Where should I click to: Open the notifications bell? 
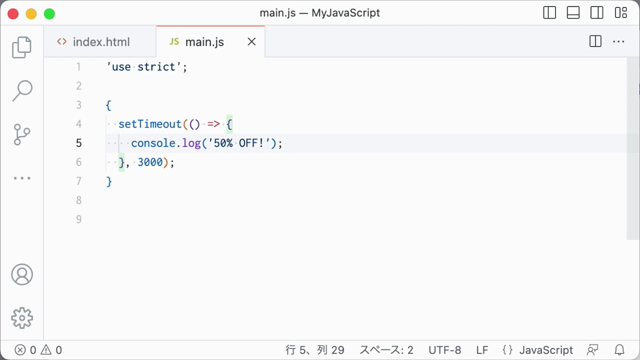pos(620,350)
